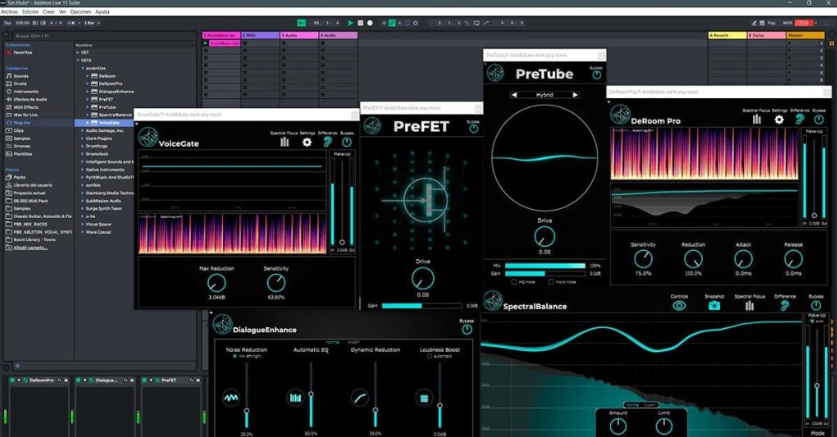Enable PreTube HQ mode checkbox
The height and width of the screenshot is (437, 837).
pyautogui.click(x=514, y=282)
